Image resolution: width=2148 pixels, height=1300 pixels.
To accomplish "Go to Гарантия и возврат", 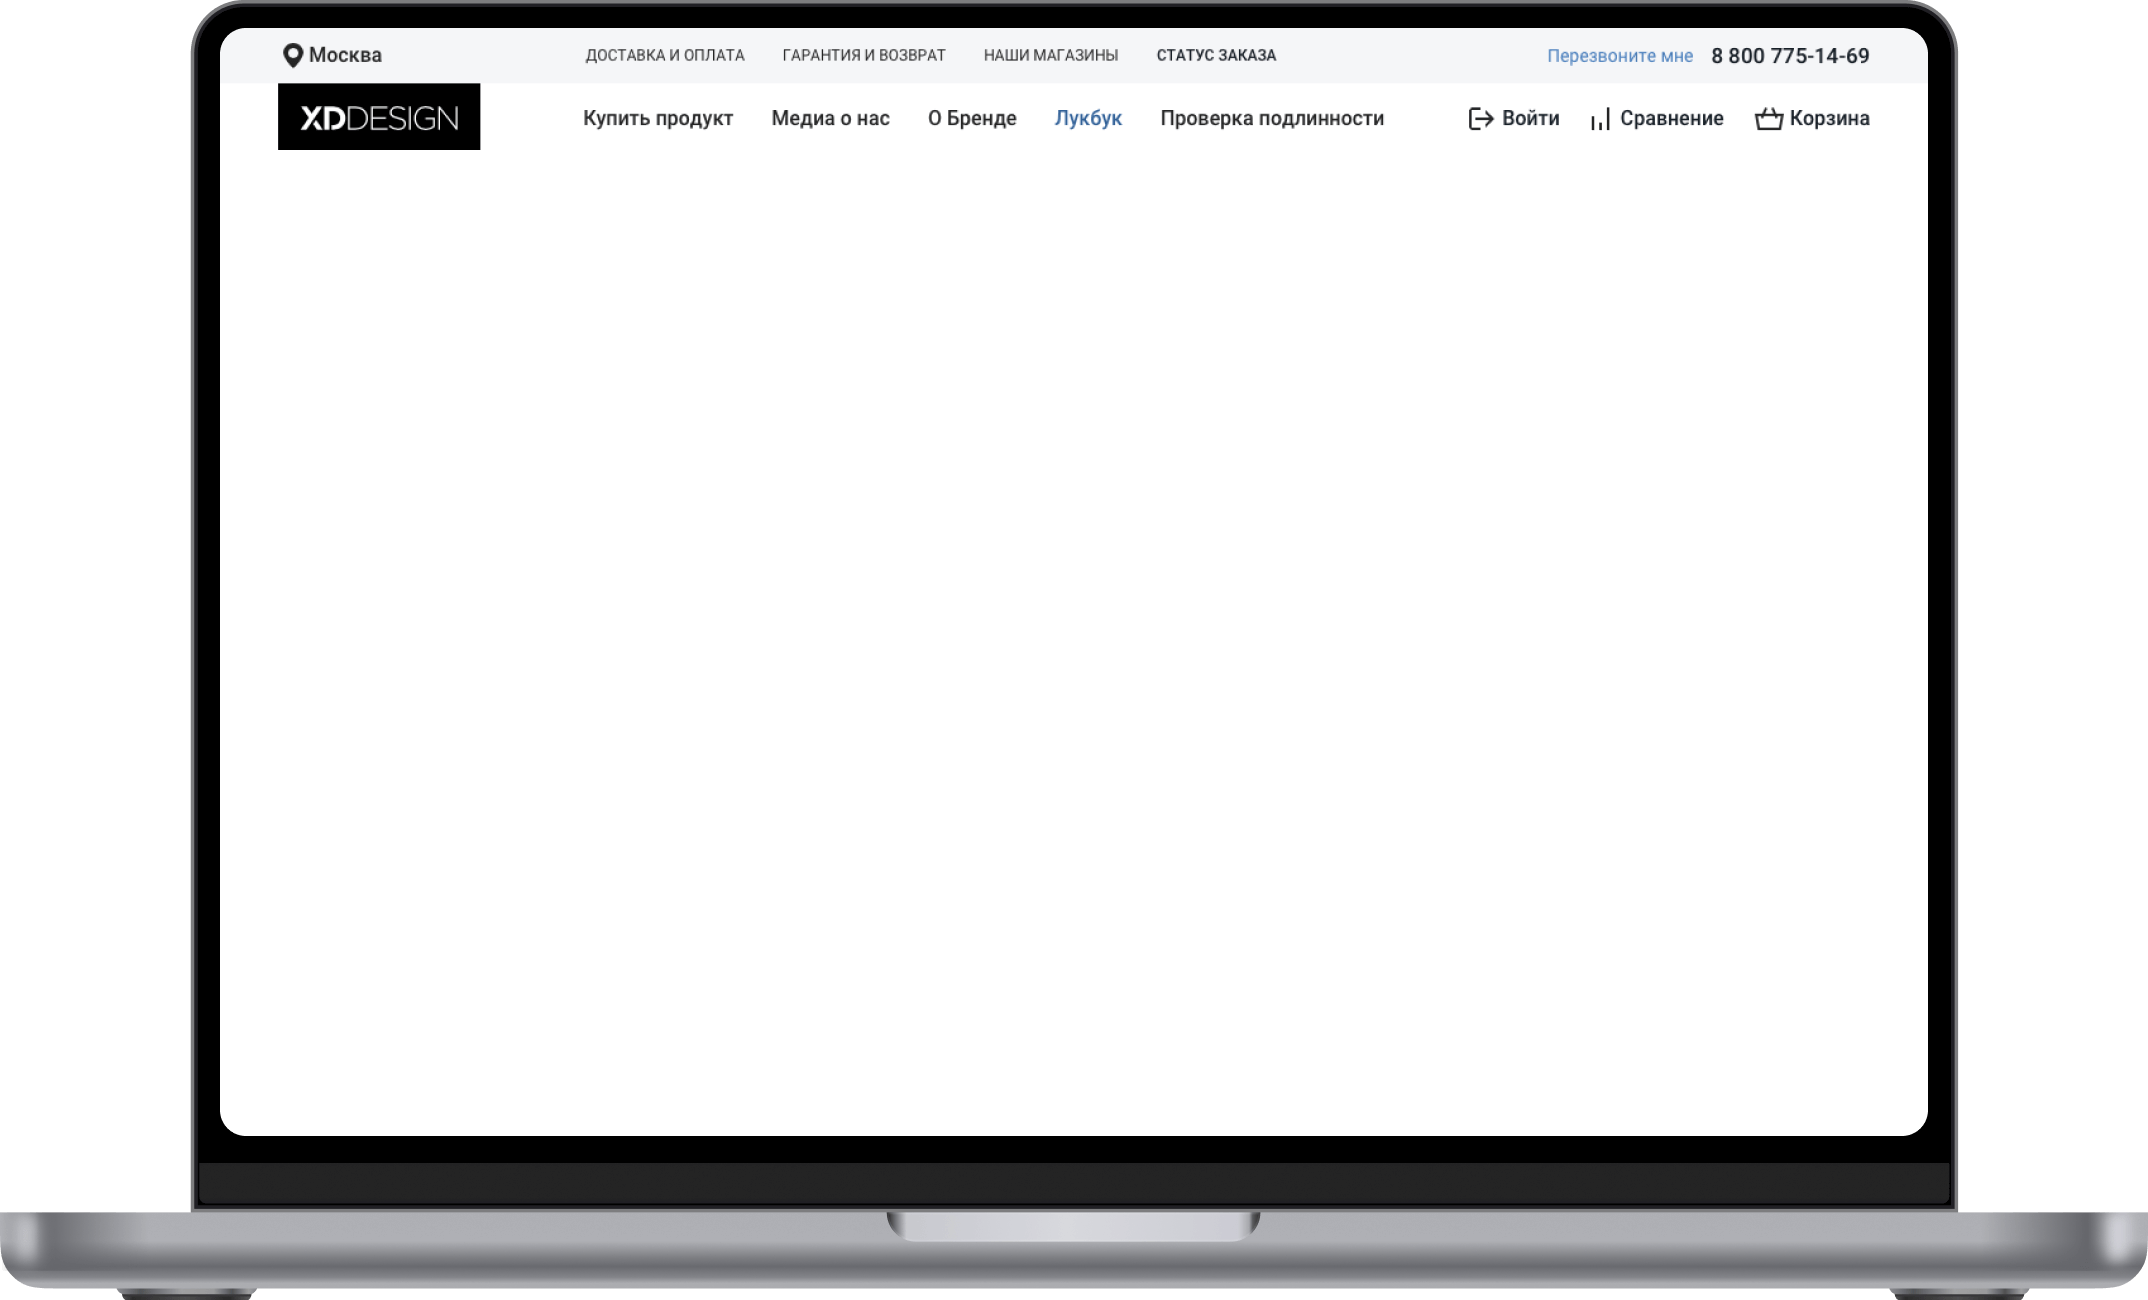I will [x=864, y=56].
